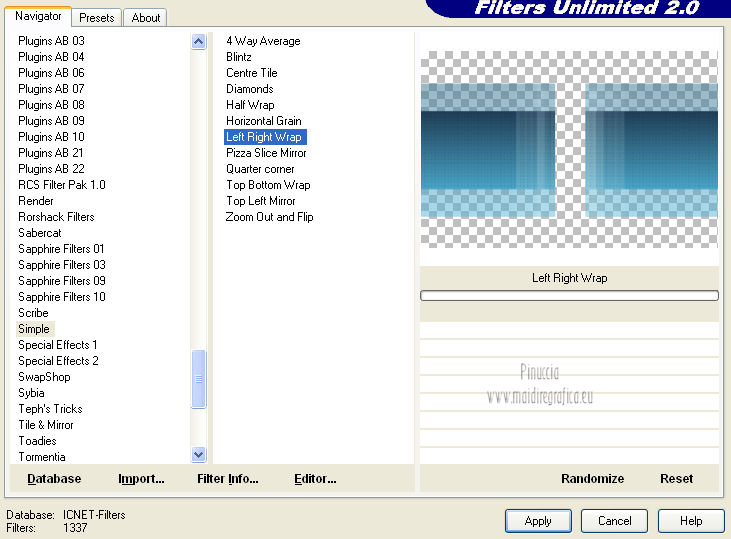Choose the Zoom Out and Flip filter
The image size is (731, 539).
(x=269, y=217)
